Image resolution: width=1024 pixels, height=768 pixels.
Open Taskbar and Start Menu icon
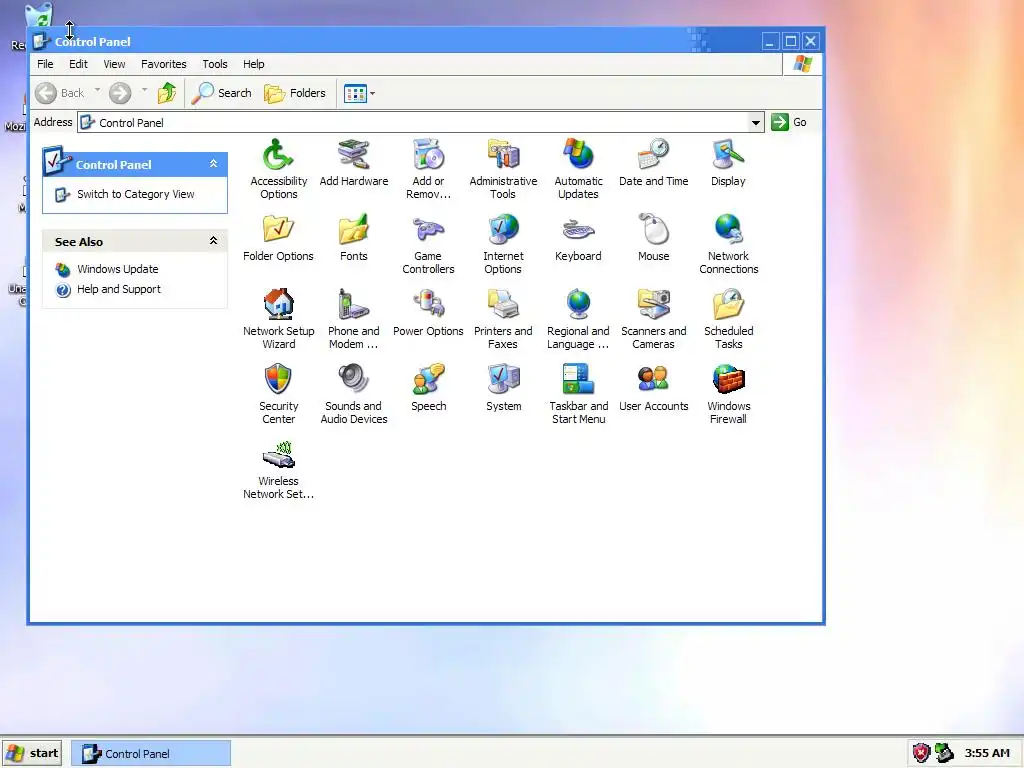[x=578, y=394]
